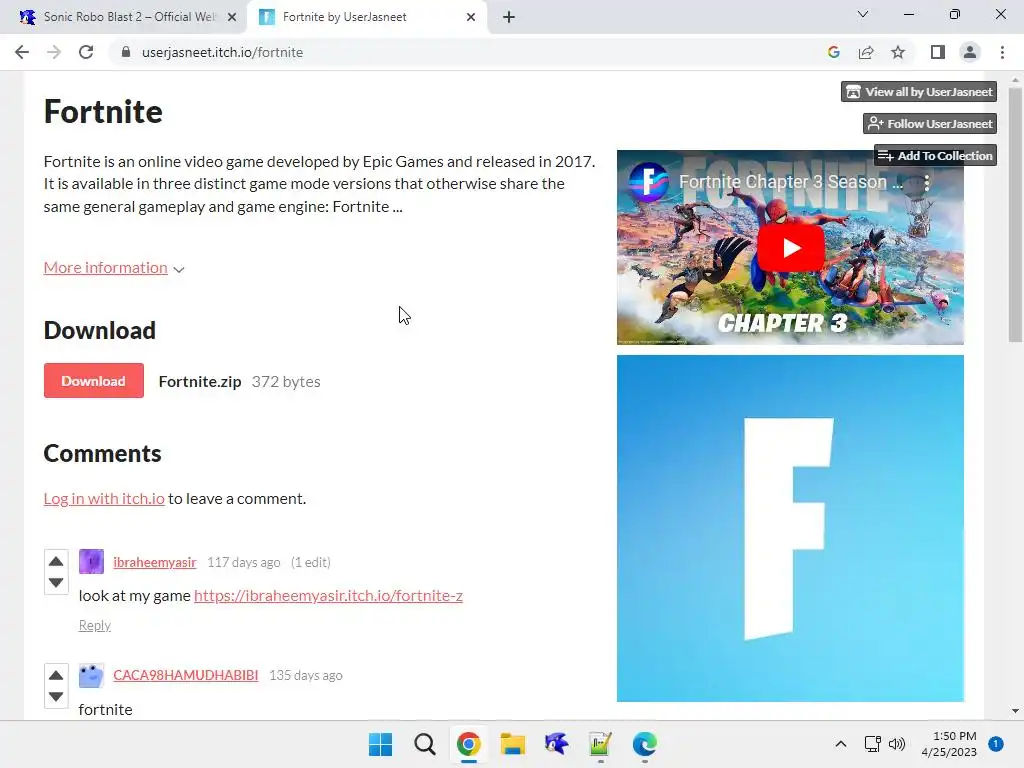The height and width of the screenshot is (768, 1024).
Task: Click the share page icon
Action: (x=866, y=52)
